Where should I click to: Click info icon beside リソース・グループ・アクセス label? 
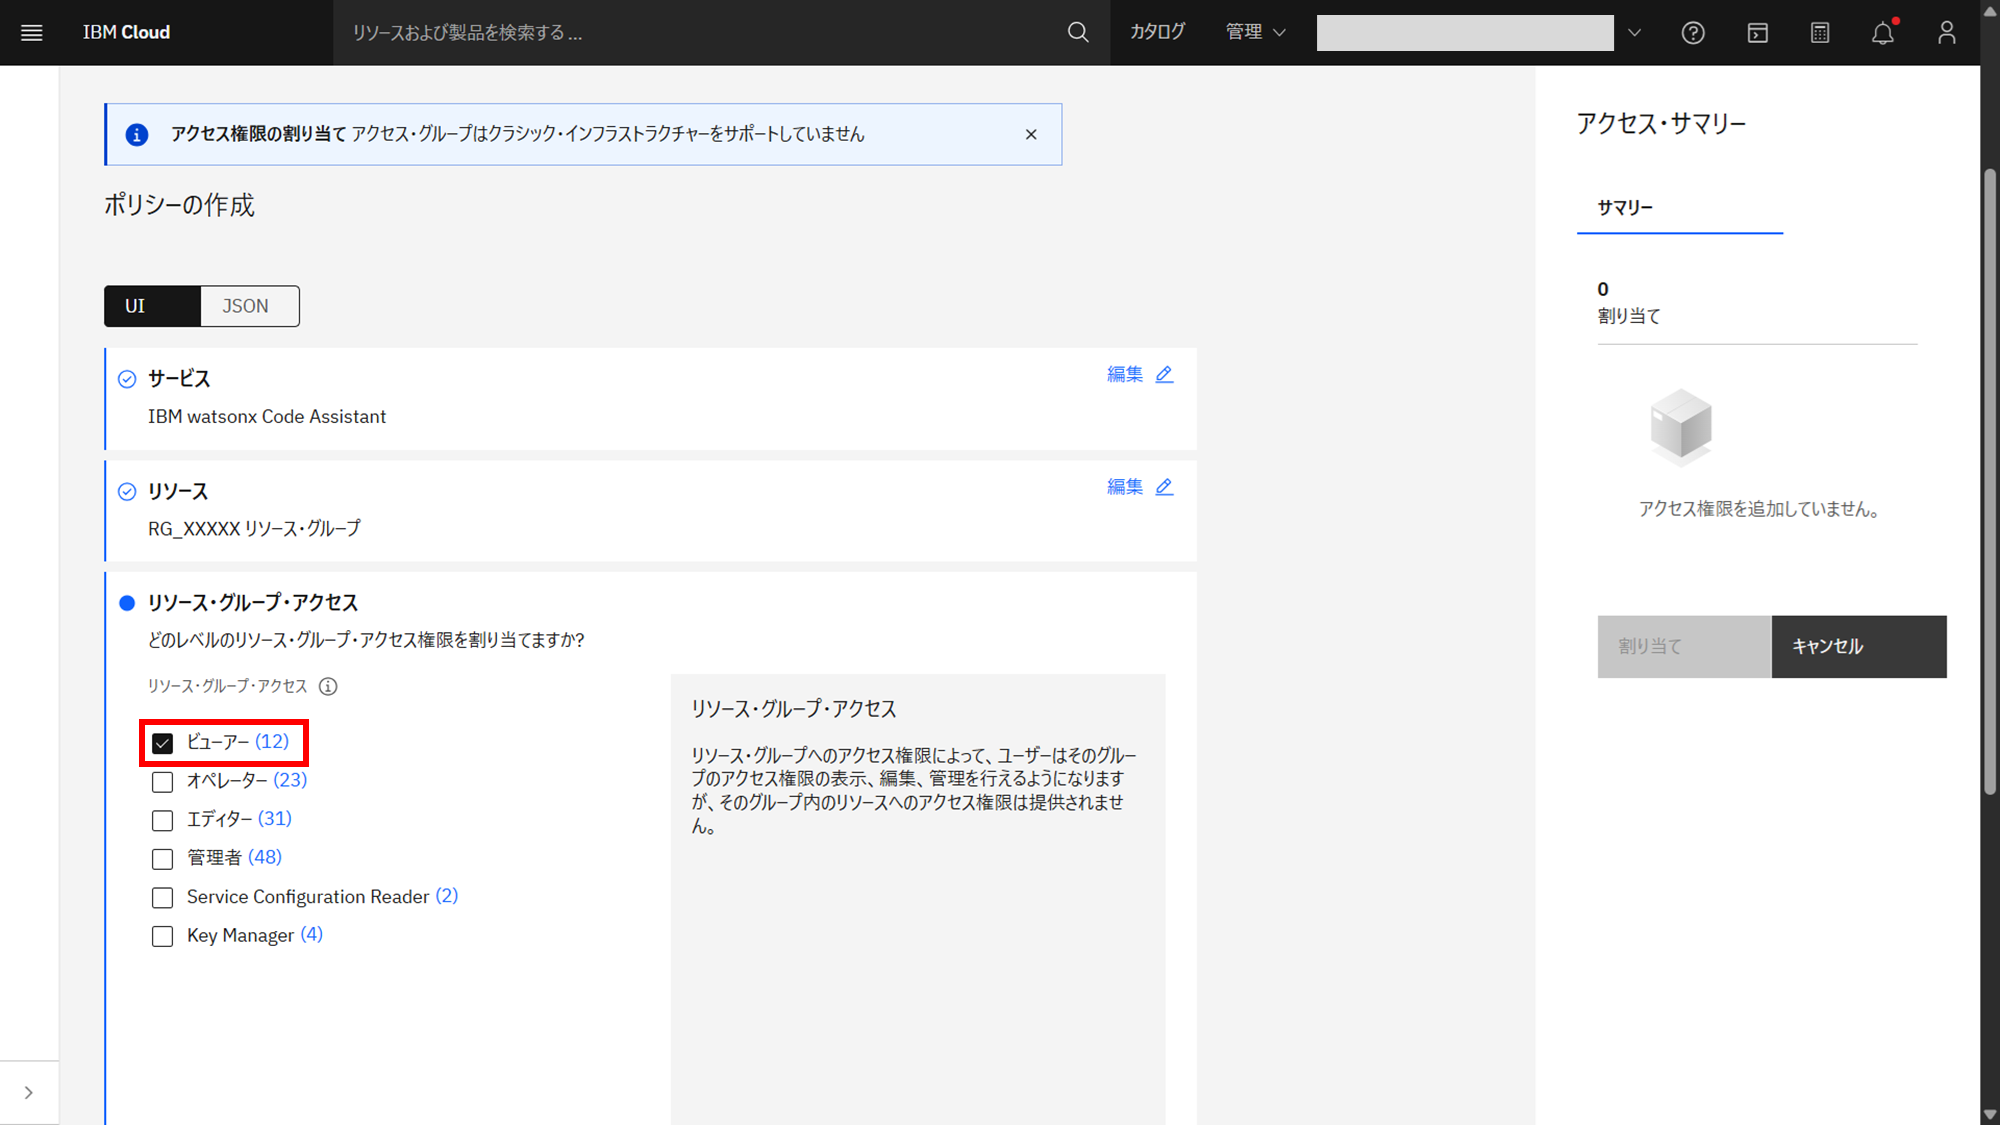coord(328,686)
